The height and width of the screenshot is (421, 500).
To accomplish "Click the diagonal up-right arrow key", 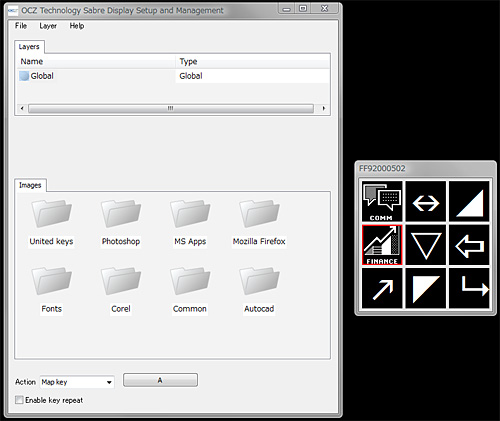I will (x=382, y=288).
